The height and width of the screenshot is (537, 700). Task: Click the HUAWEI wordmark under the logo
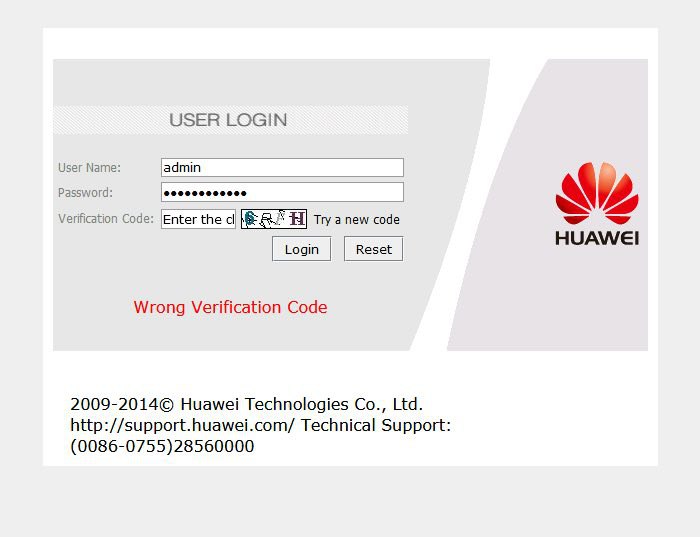click(x=597, y=238)
